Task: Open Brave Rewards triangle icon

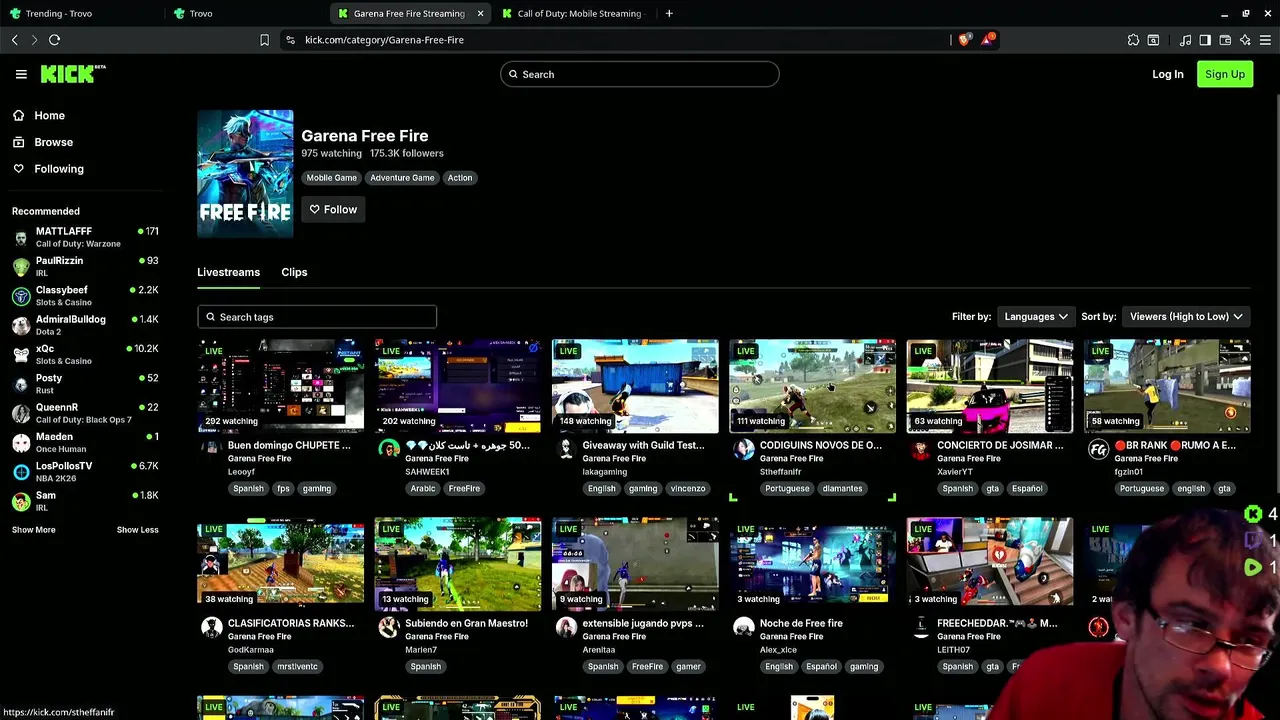Action: click(989, 40)
